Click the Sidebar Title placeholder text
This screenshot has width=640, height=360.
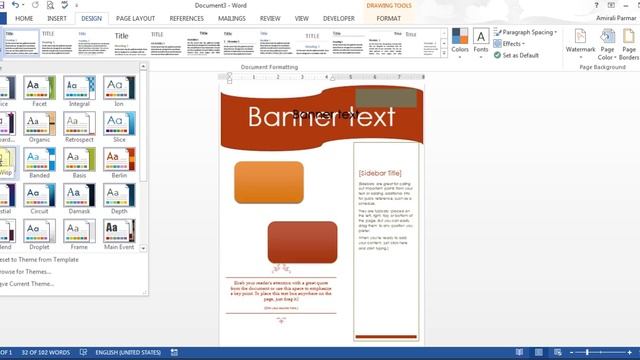click(380, 173)
